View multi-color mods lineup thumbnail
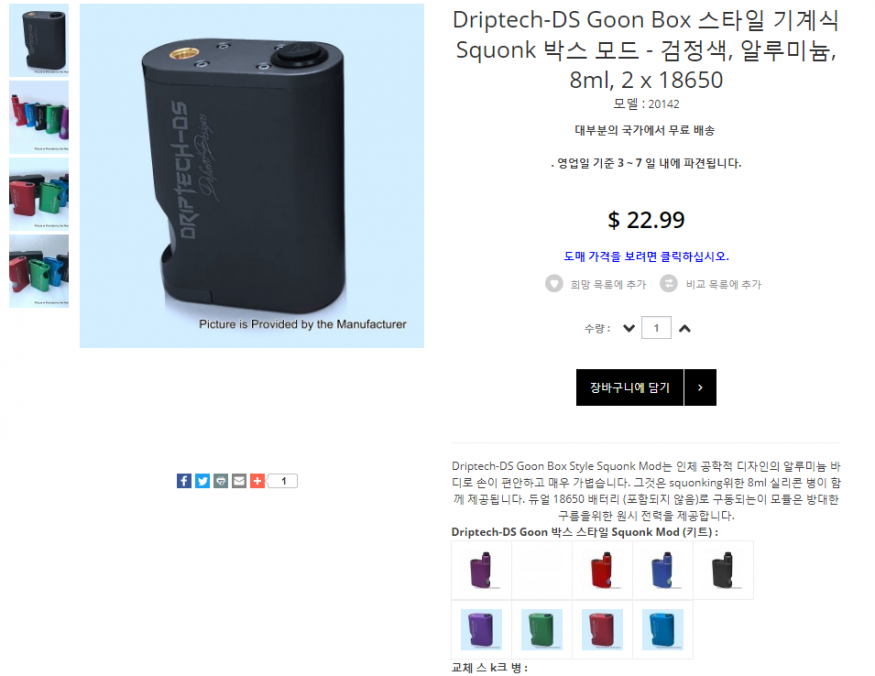This screenshot has width=875, height=676. [x=39, y=117]
